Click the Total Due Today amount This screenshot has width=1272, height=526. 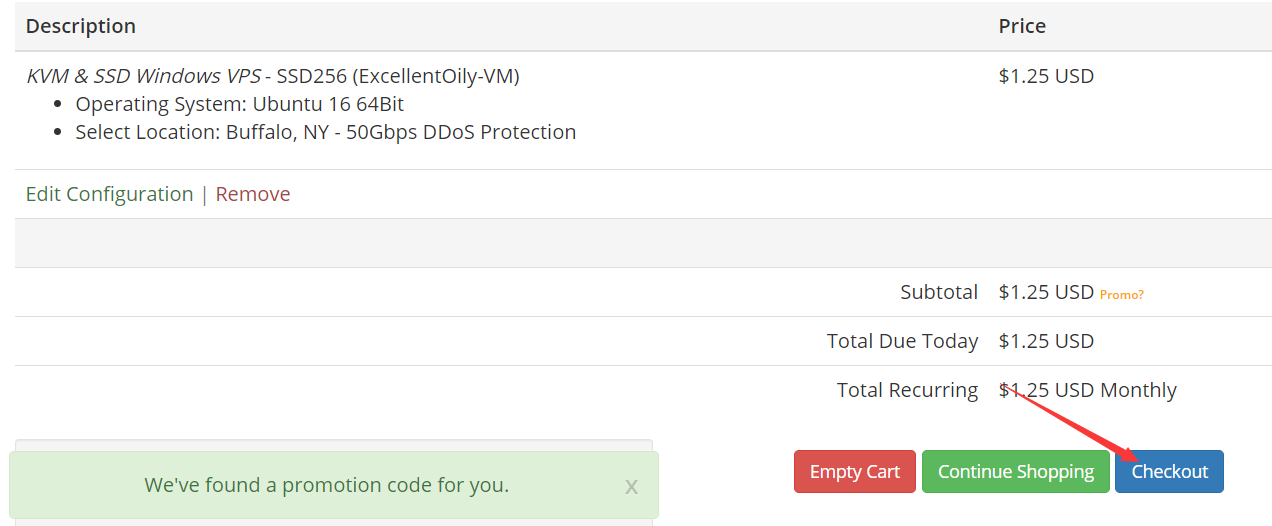pos(1046,341)
